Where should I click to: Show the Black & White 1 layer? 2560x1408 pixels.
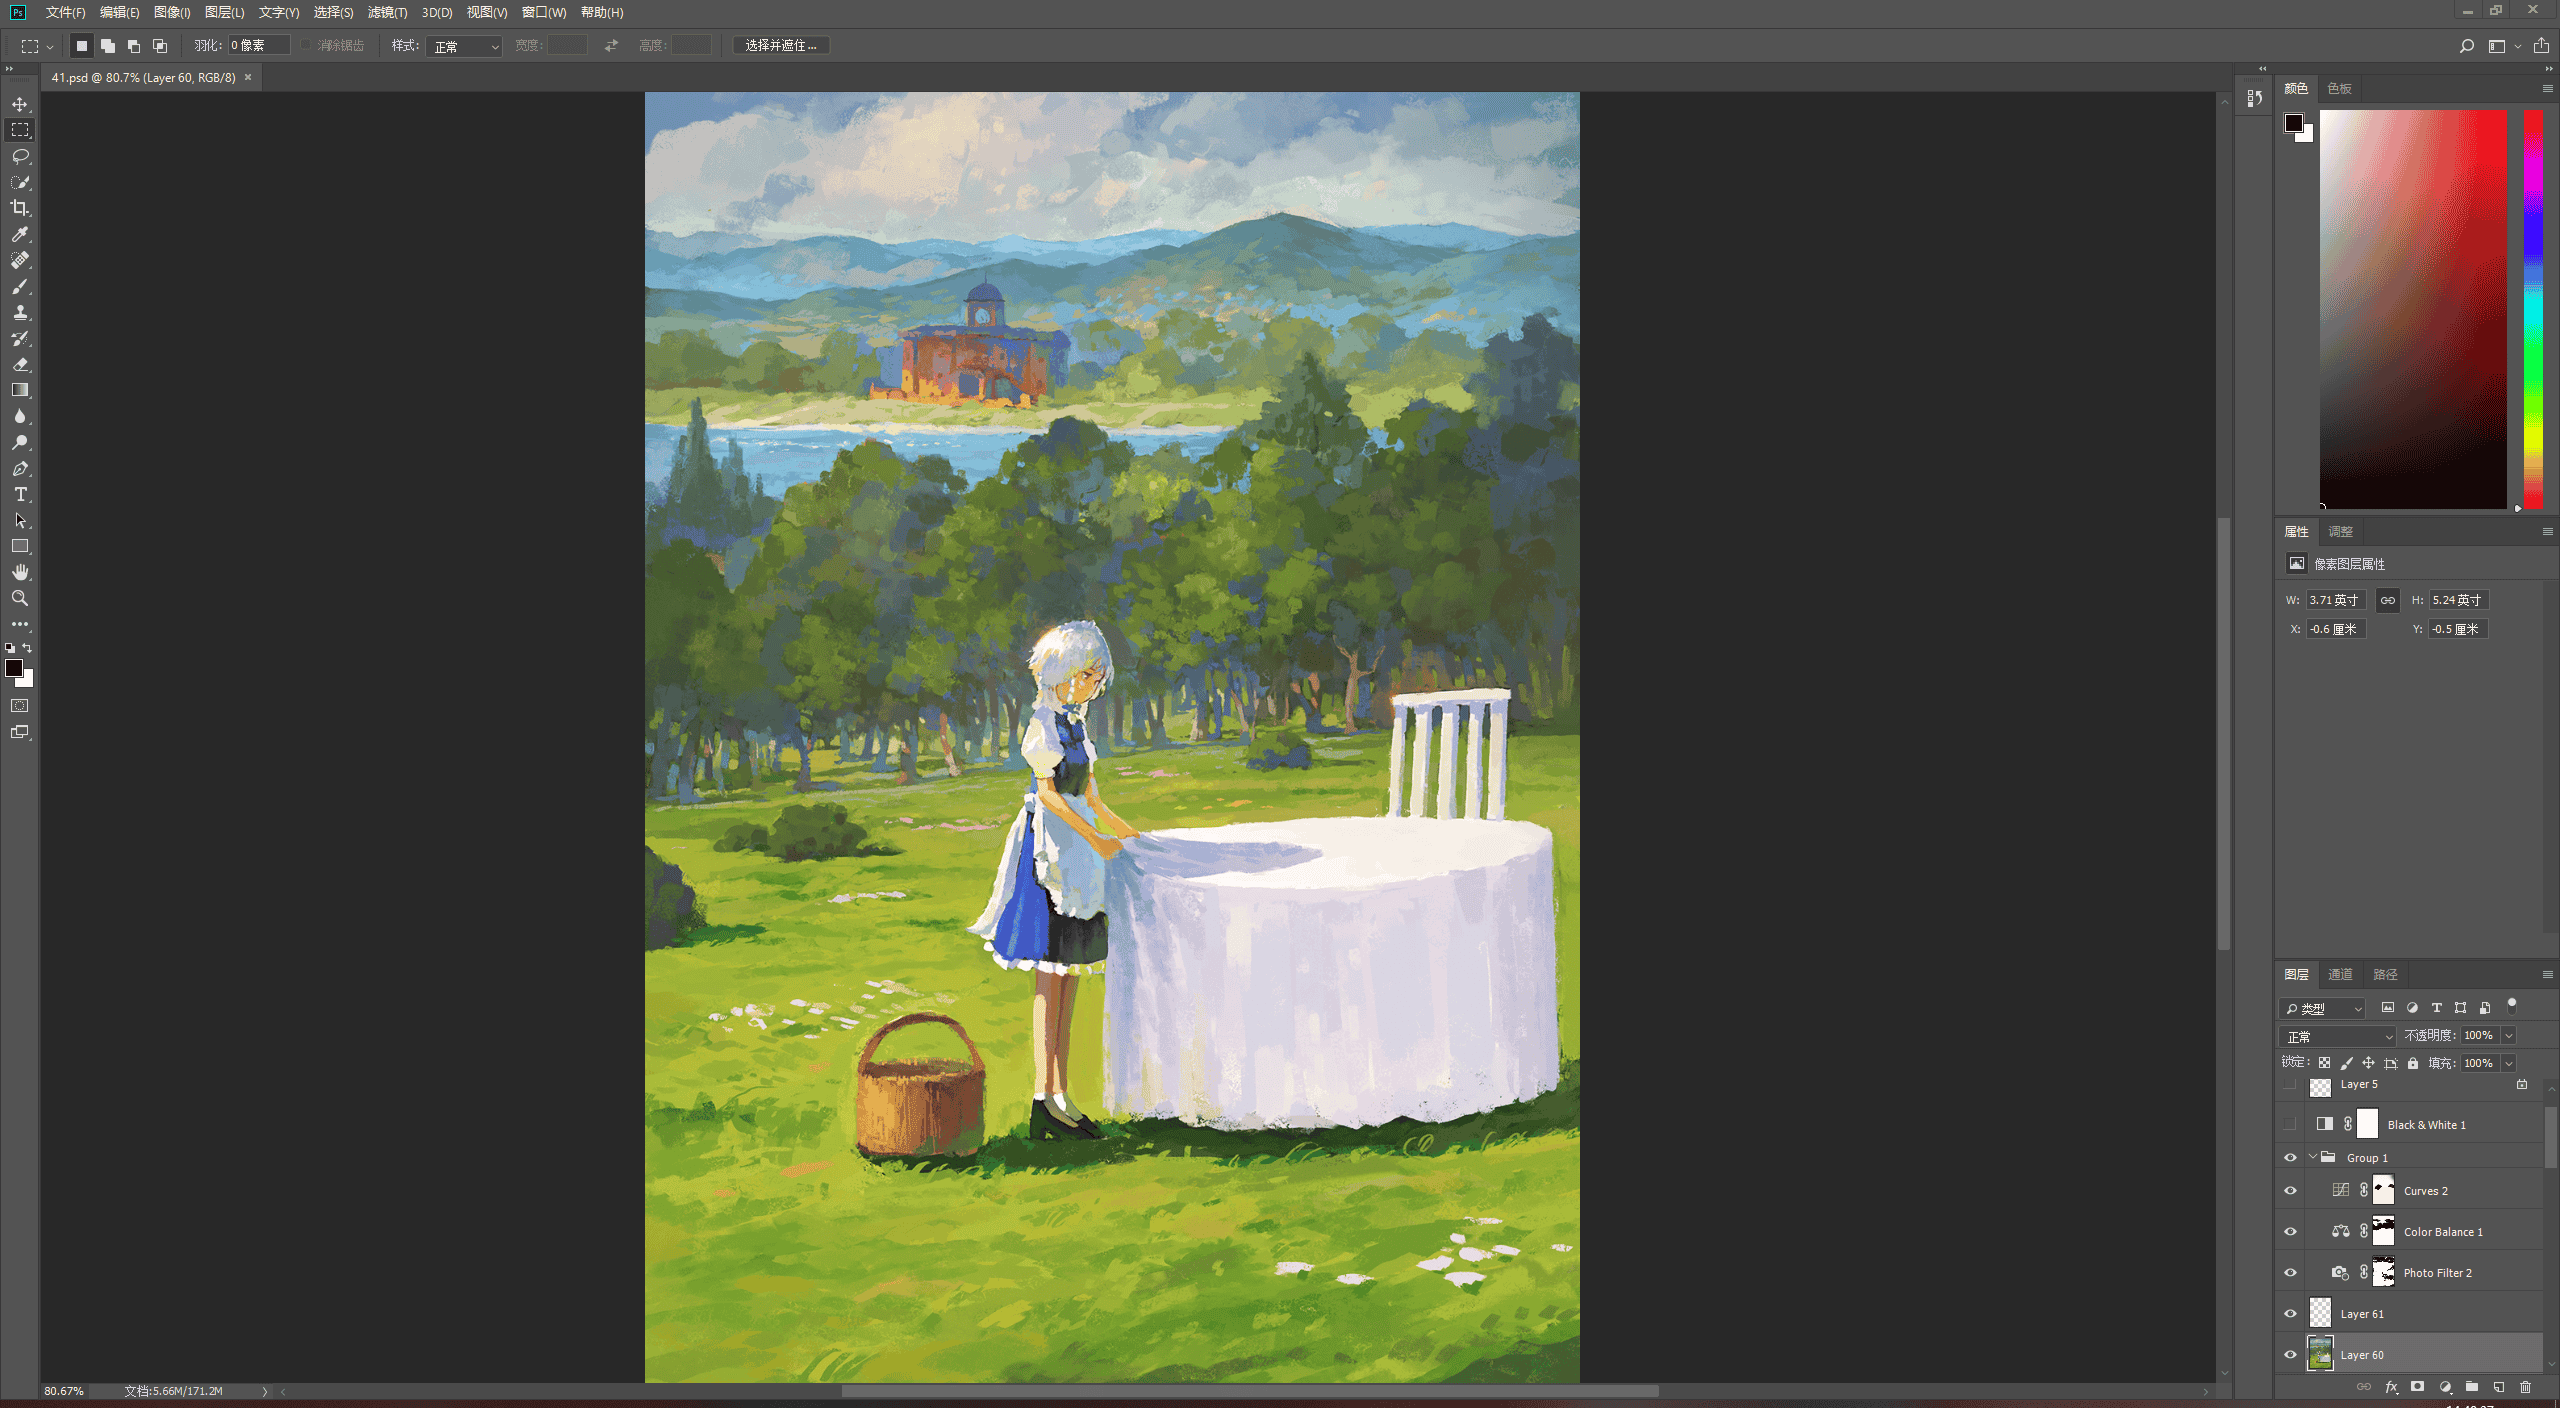2290,1125
